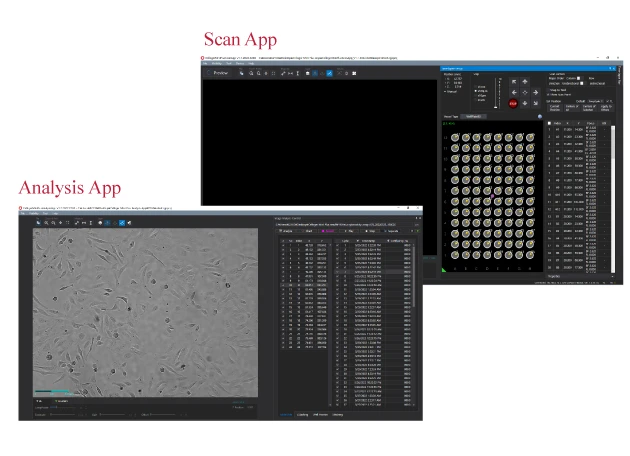Click the vertical measure icon in Scan App toolbar
The height and width of the screenshot is (456, 630).
pos(298,73)
